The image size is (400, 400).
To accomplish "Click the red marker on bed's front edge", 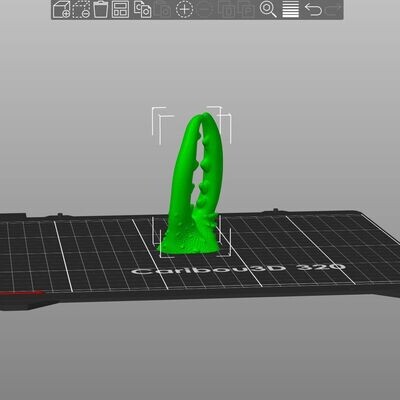I will pos(21,293).
